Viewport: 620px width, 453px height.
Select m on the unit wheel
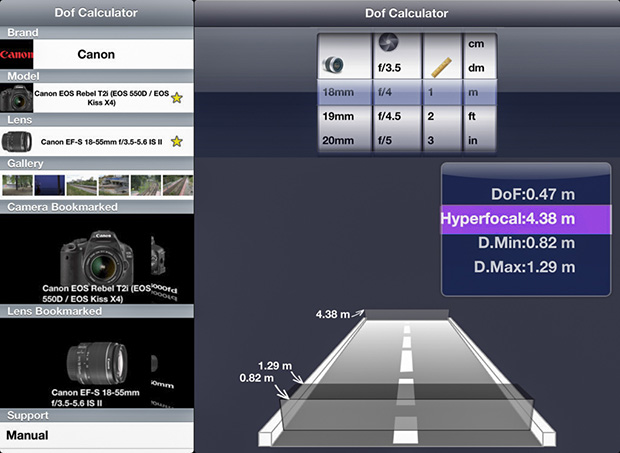[x=473, y=92]
